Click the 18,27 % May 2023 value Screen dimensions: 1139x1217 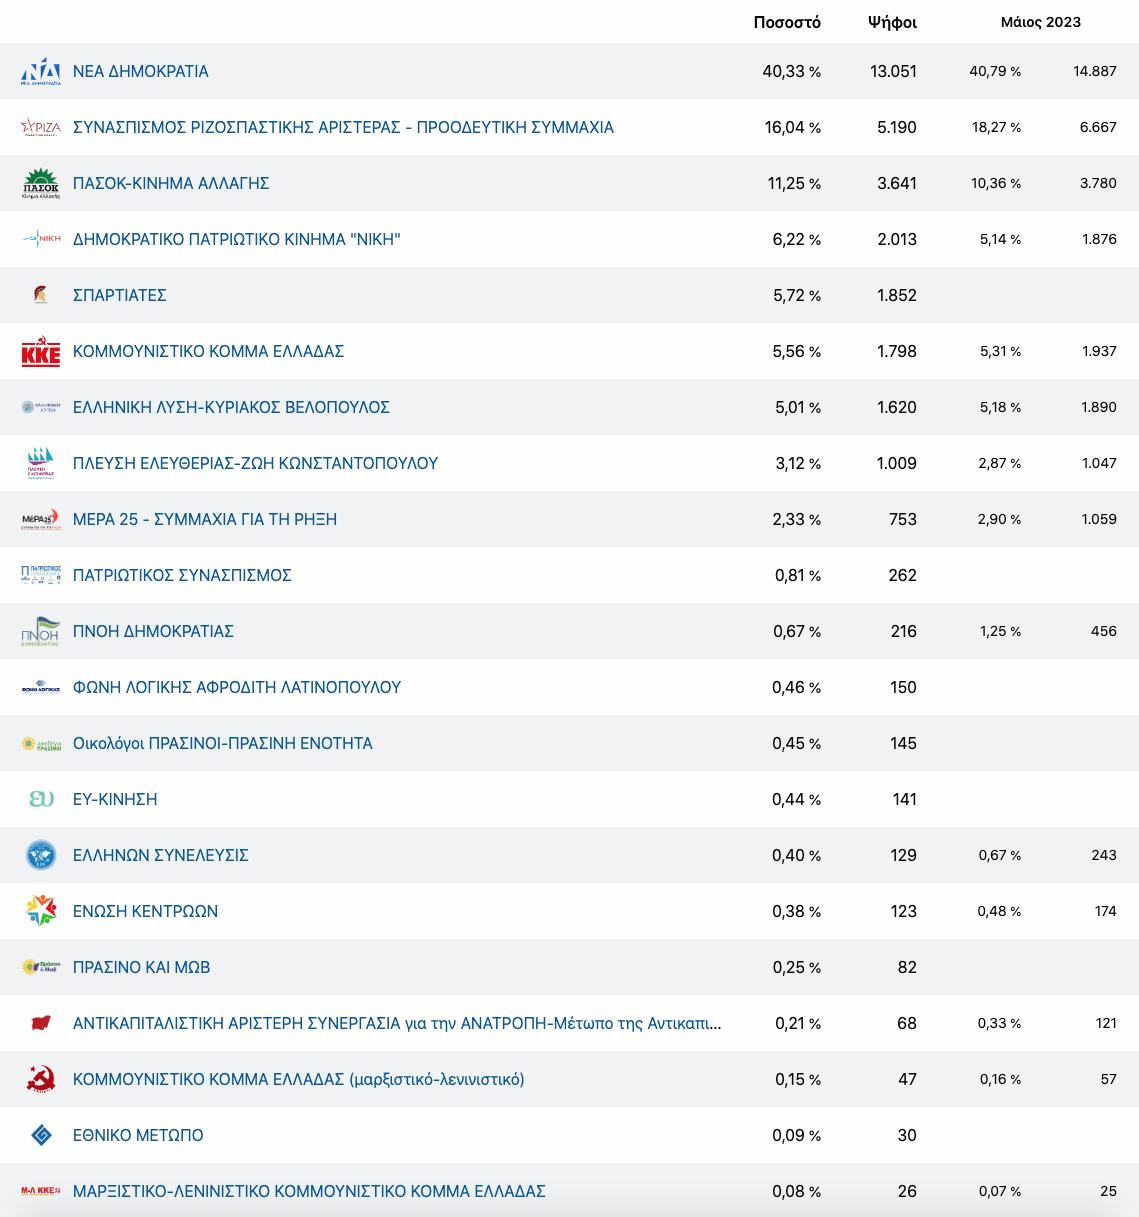996,127
